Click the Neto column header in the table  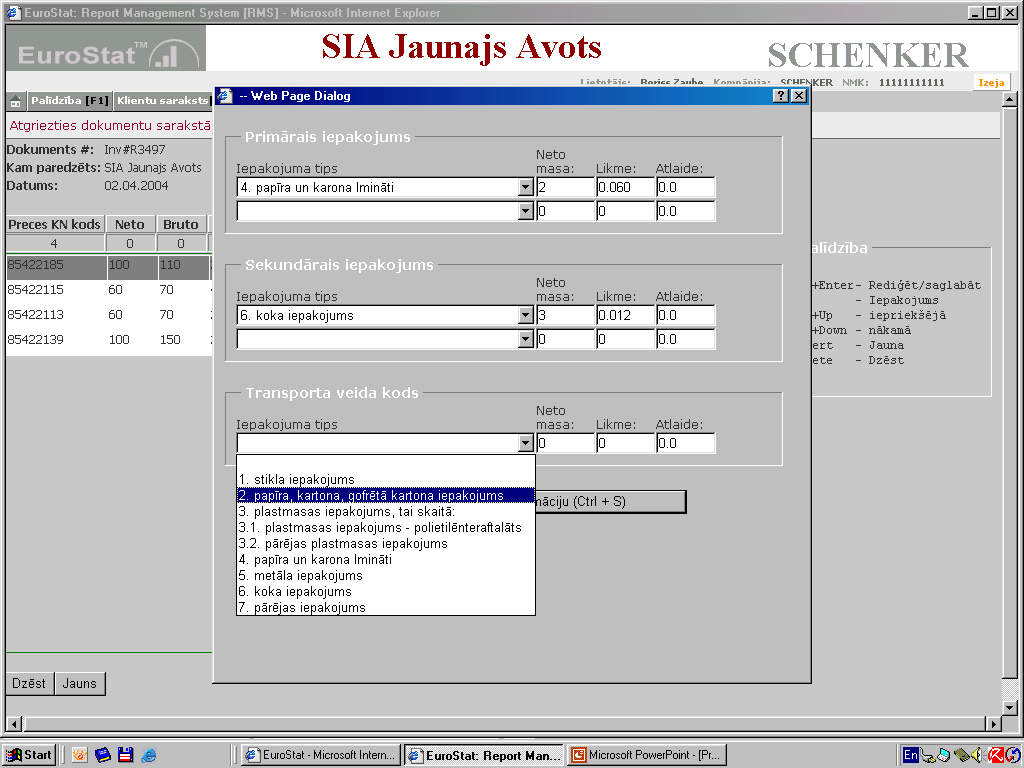(x=130, y=225)
